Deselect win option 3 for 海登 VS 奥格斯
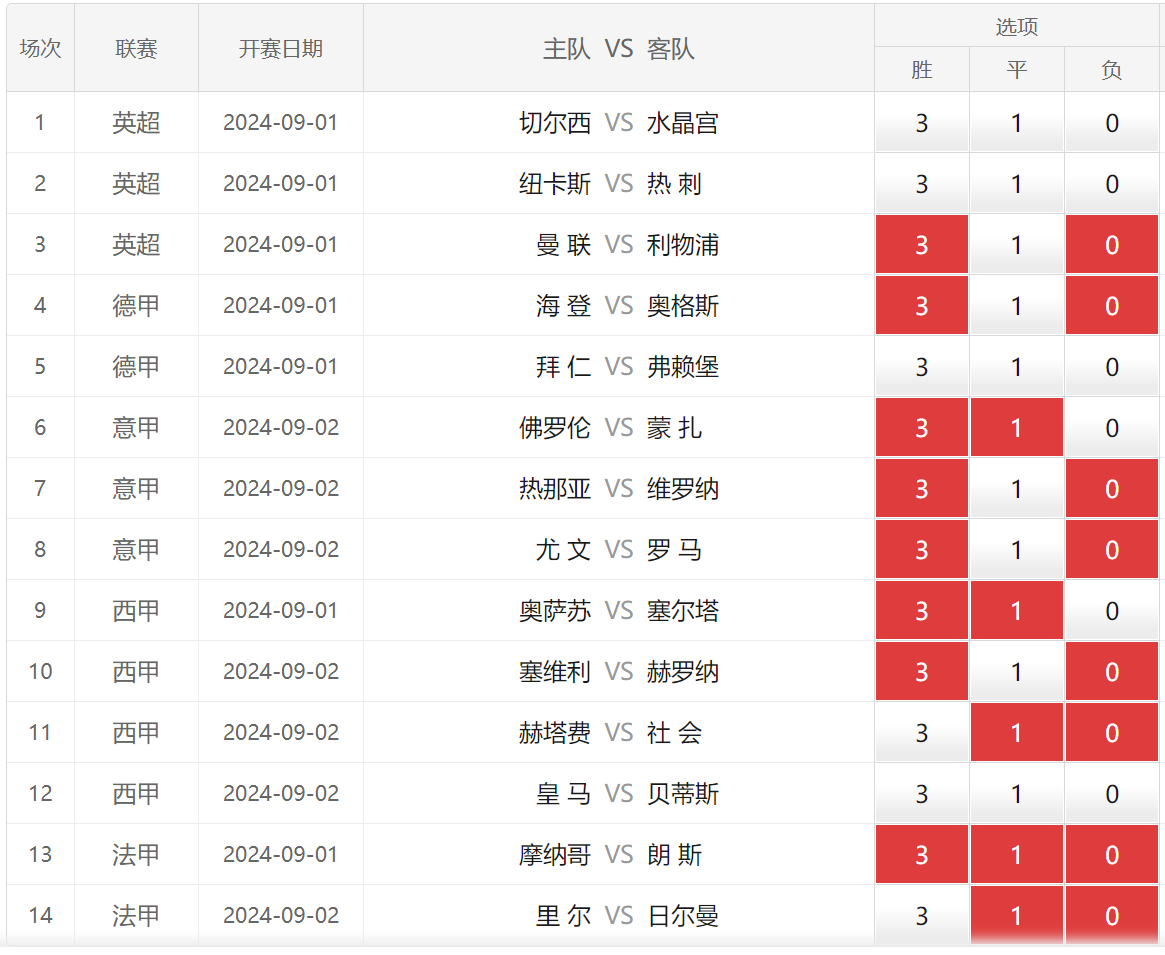This screenshot has width=1165, height=955. [921, 305]
